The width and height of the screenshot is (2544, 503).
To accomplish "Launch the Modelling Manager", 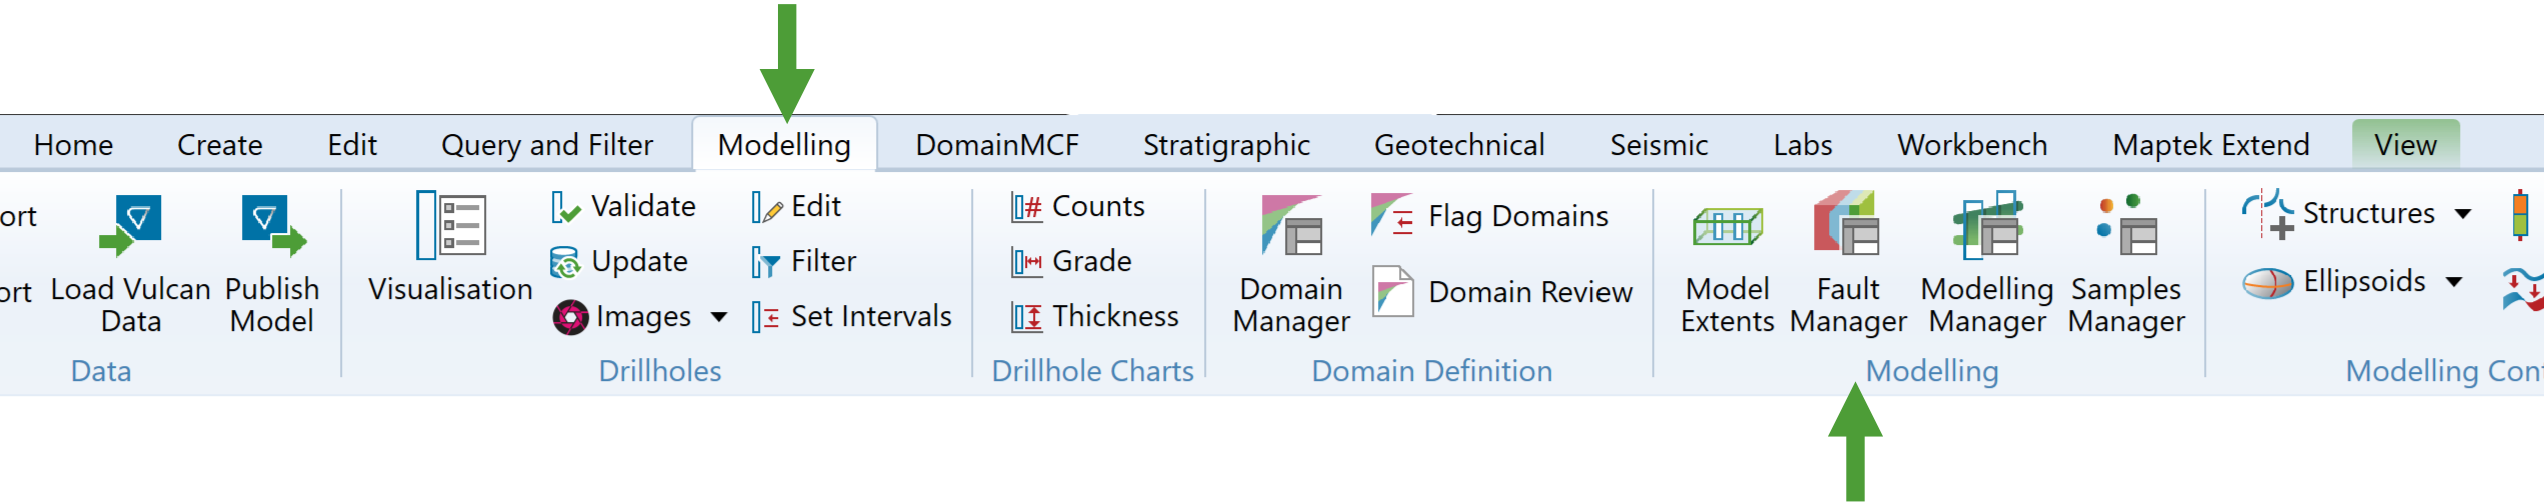I will click(x=1986, y=265).
